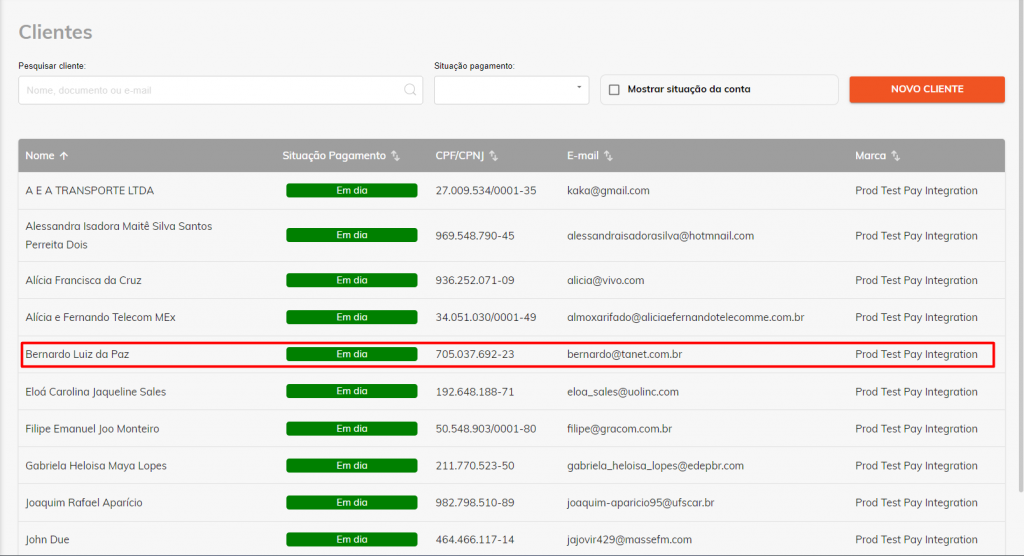Click CPF 705.037.692-23
The image size is (1024, 556).
pos(475,354)
